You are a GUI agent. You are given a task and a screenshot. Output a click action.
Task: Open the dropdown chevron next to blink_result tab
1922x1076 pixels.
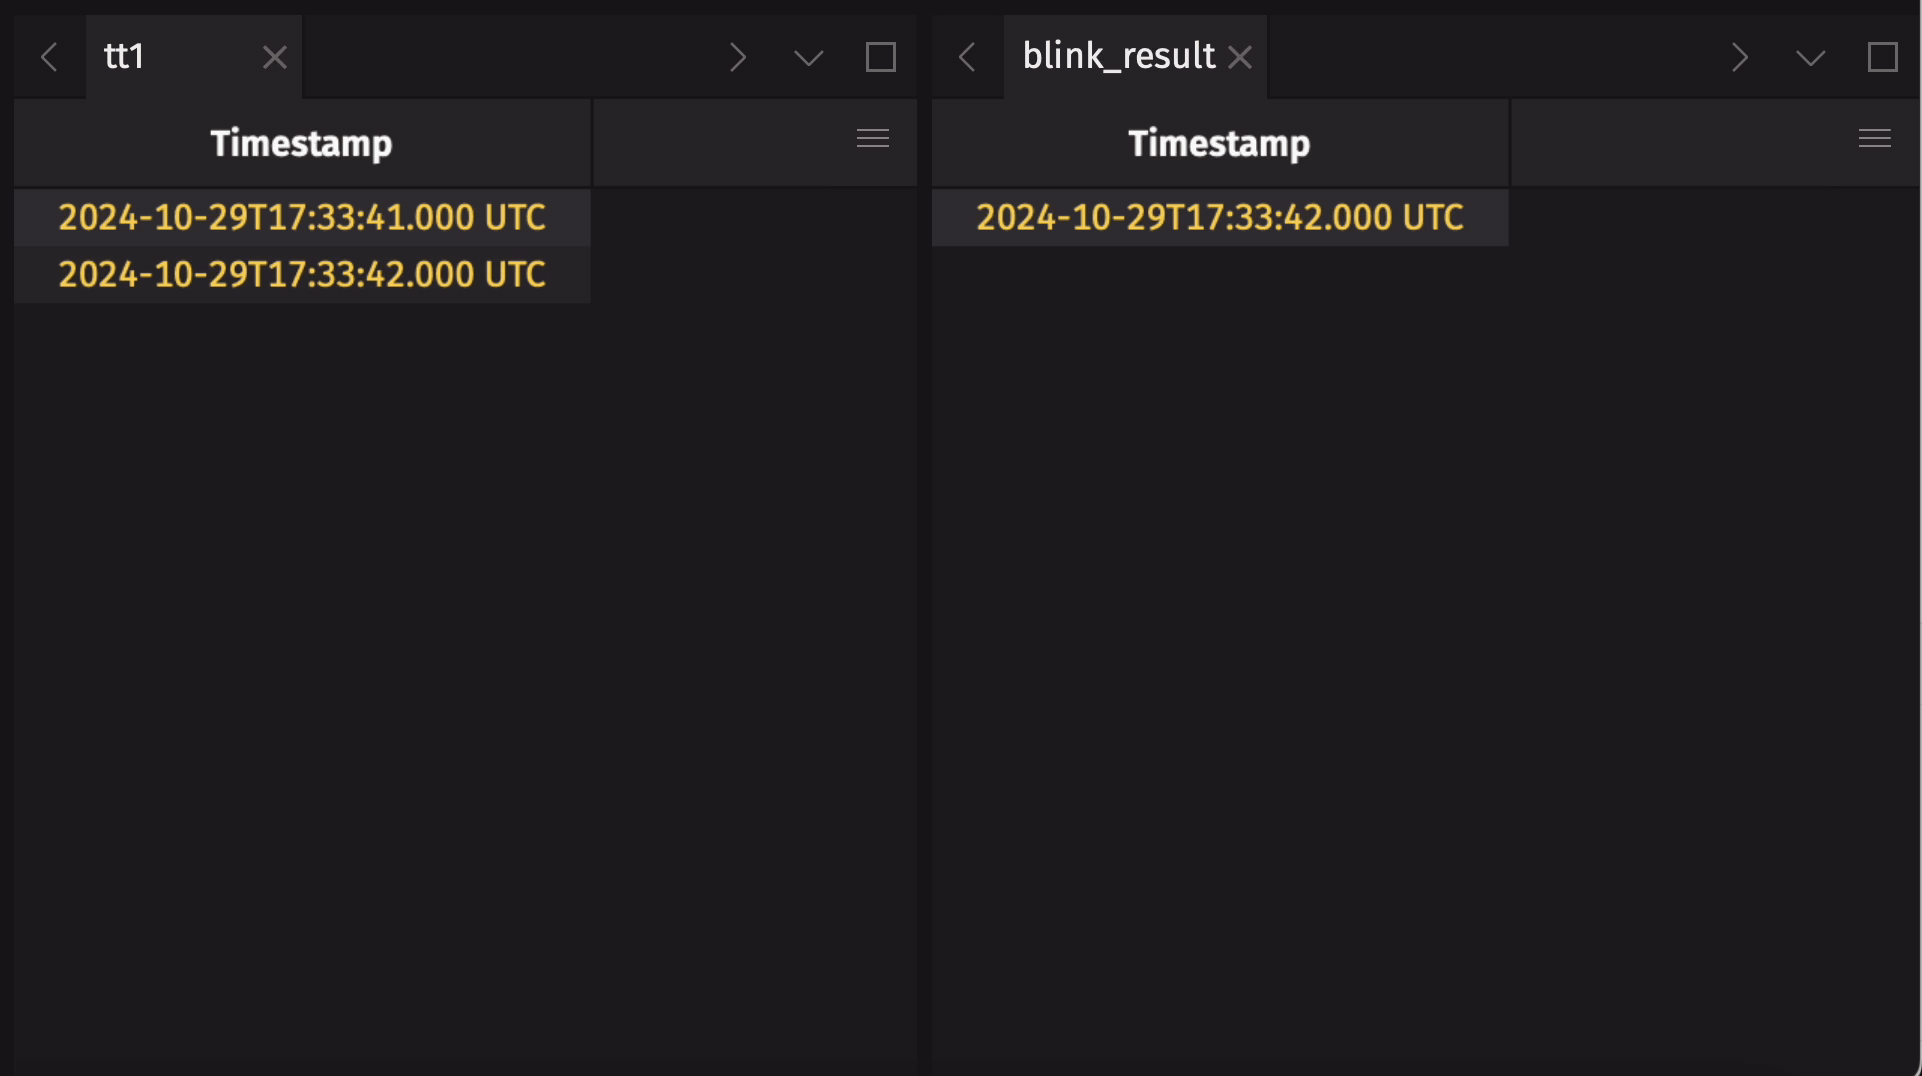coord(1809,57)
